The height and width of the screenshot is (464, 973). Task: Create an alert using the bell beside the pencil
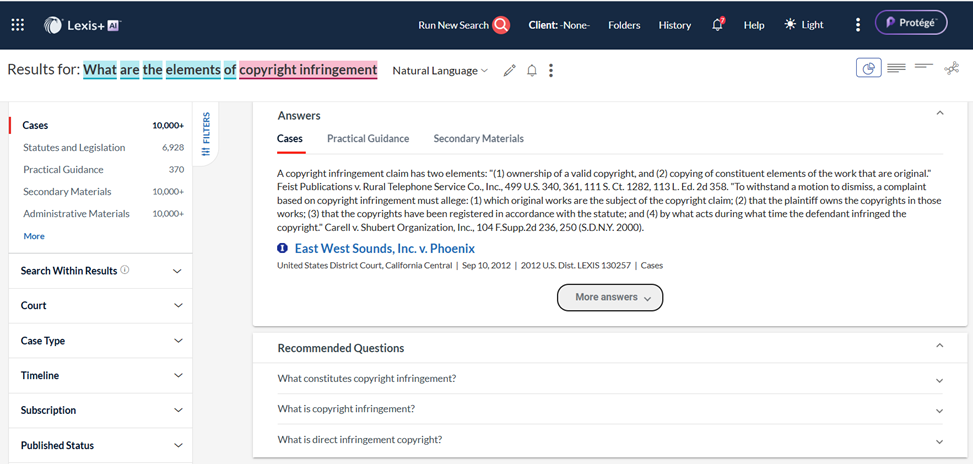(532, 71)
